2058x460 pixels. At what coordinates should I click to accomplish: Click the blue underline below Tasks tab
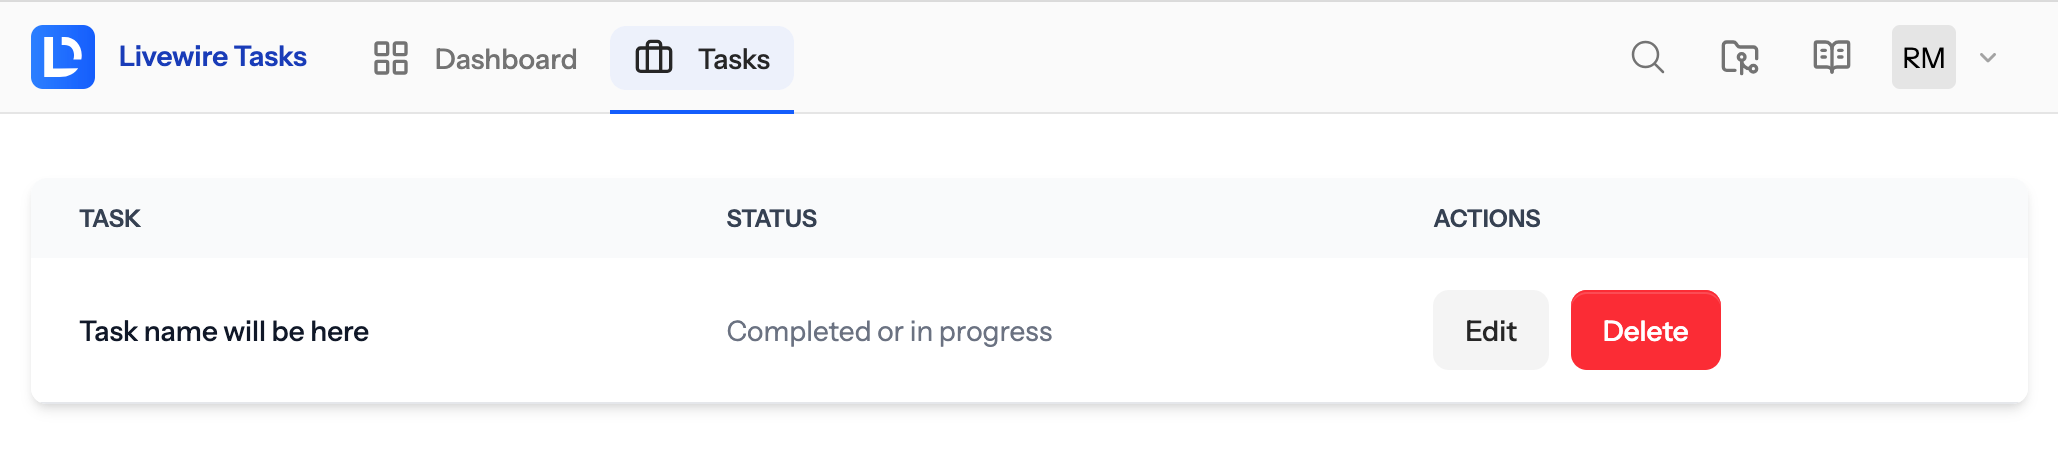pos(702,111)
